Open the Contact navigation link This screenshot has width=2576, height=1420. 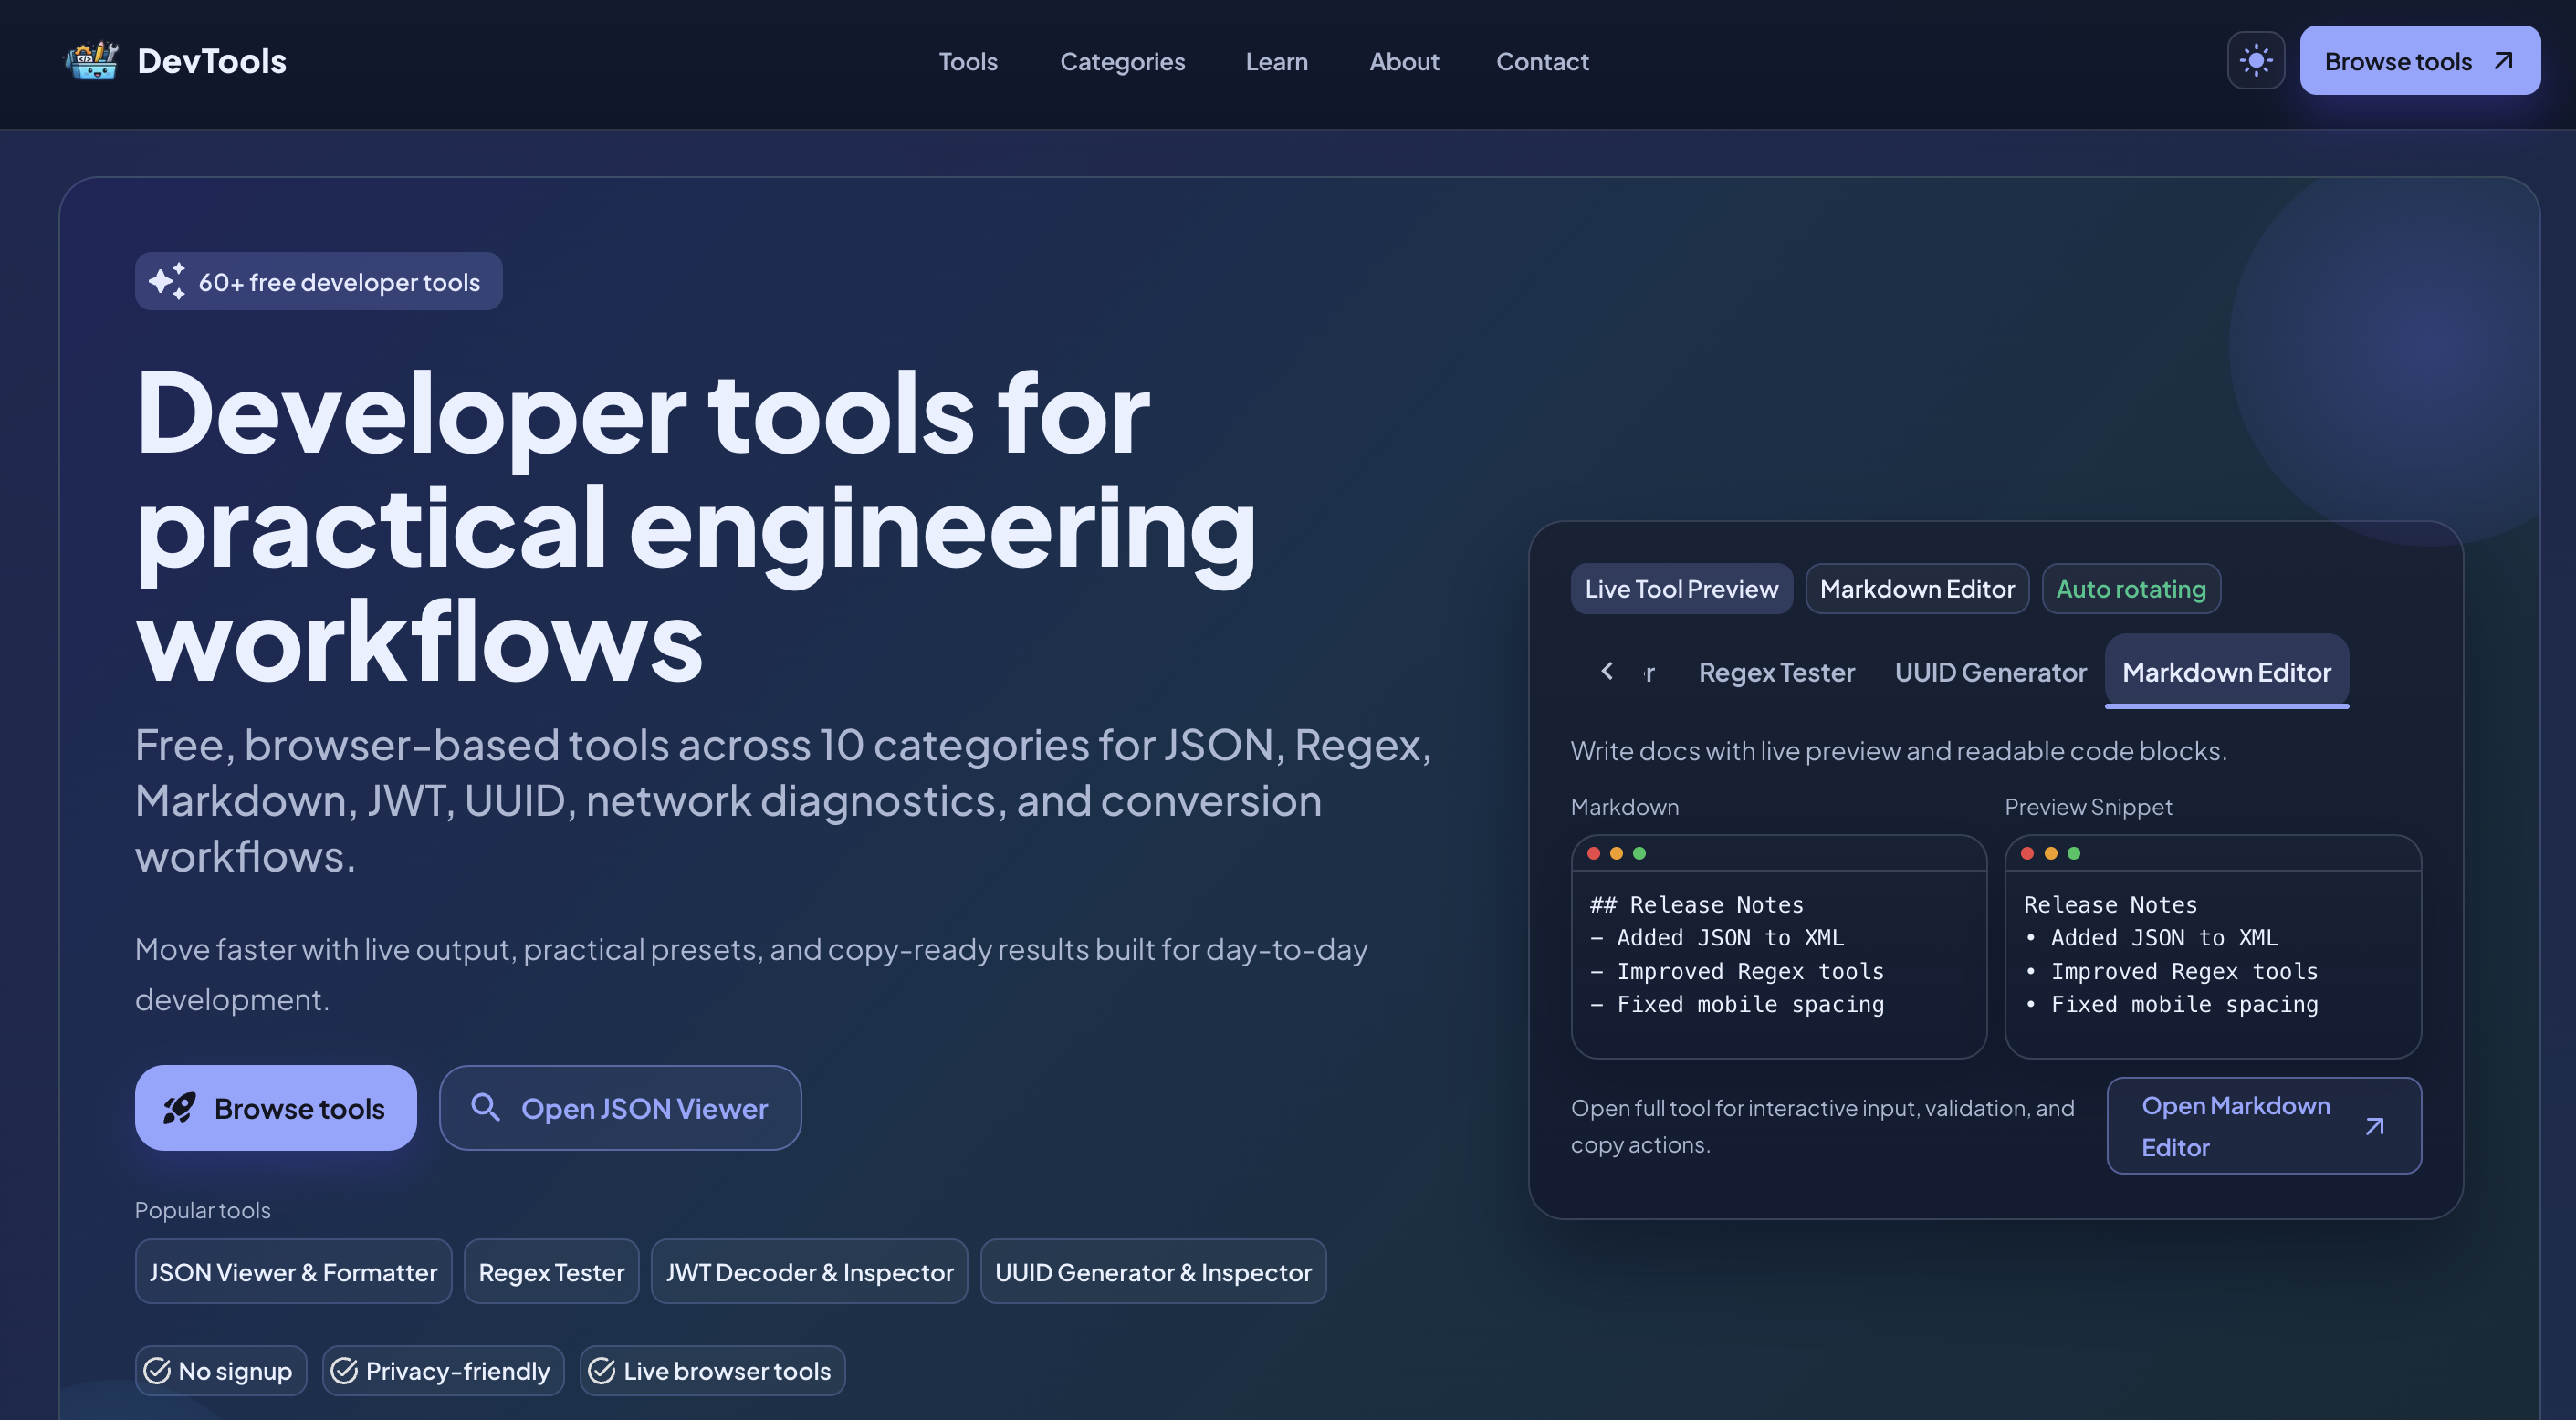(1542, 61)
